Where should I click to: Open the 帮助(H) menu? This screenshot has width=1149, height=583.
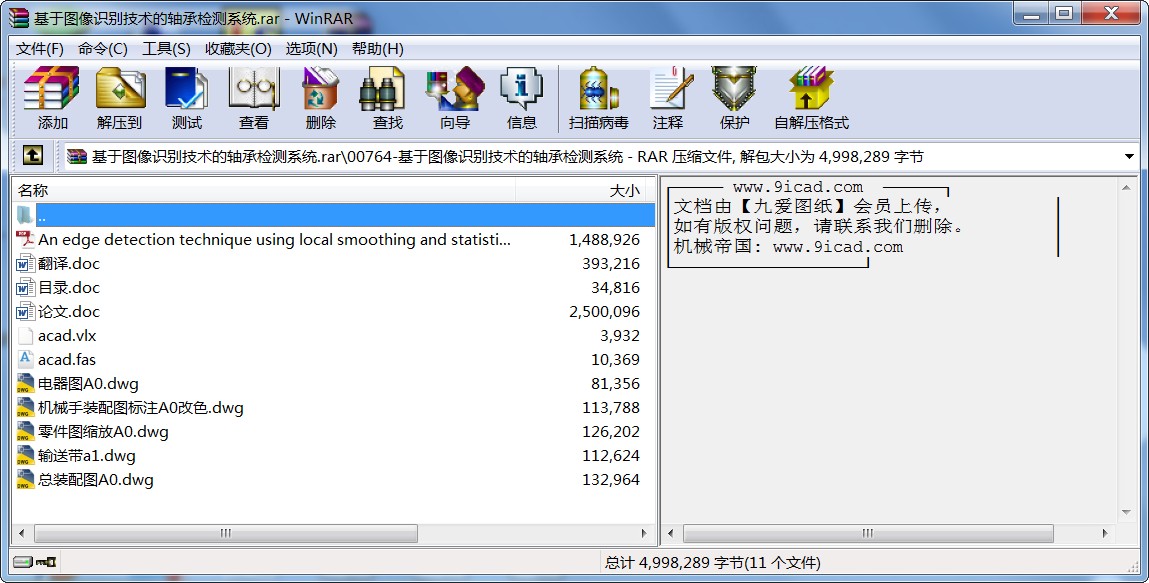pos(377,48)
